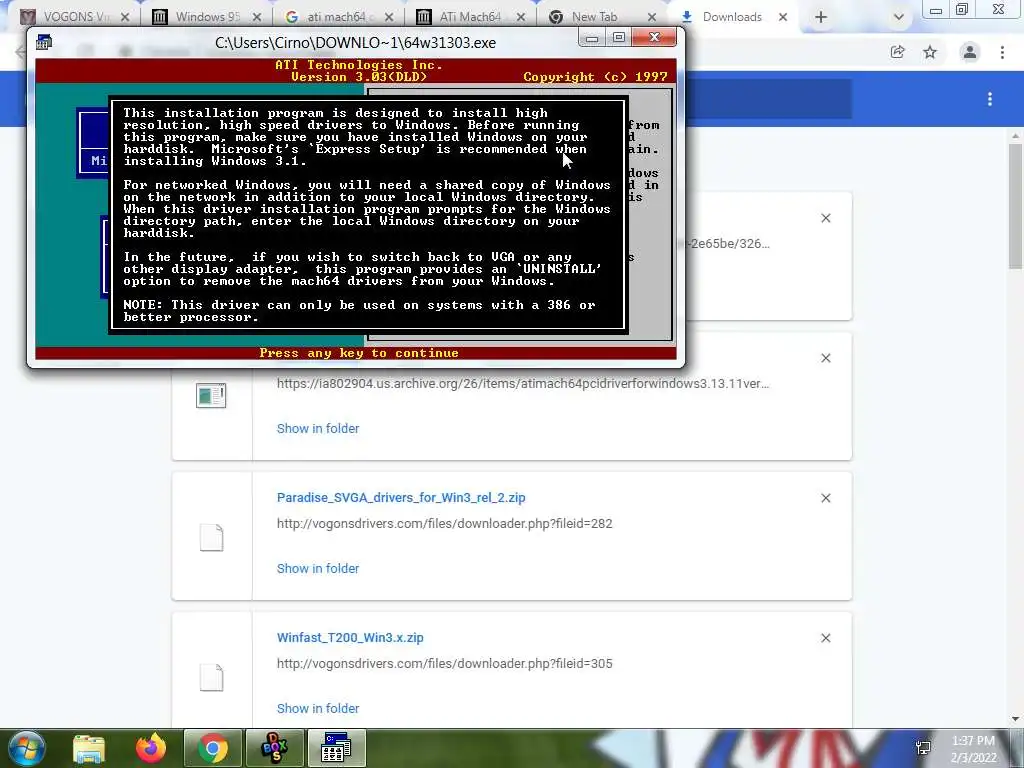Click 'Press any key to continue' bar

pyautogui.click(x=359, y=353)
